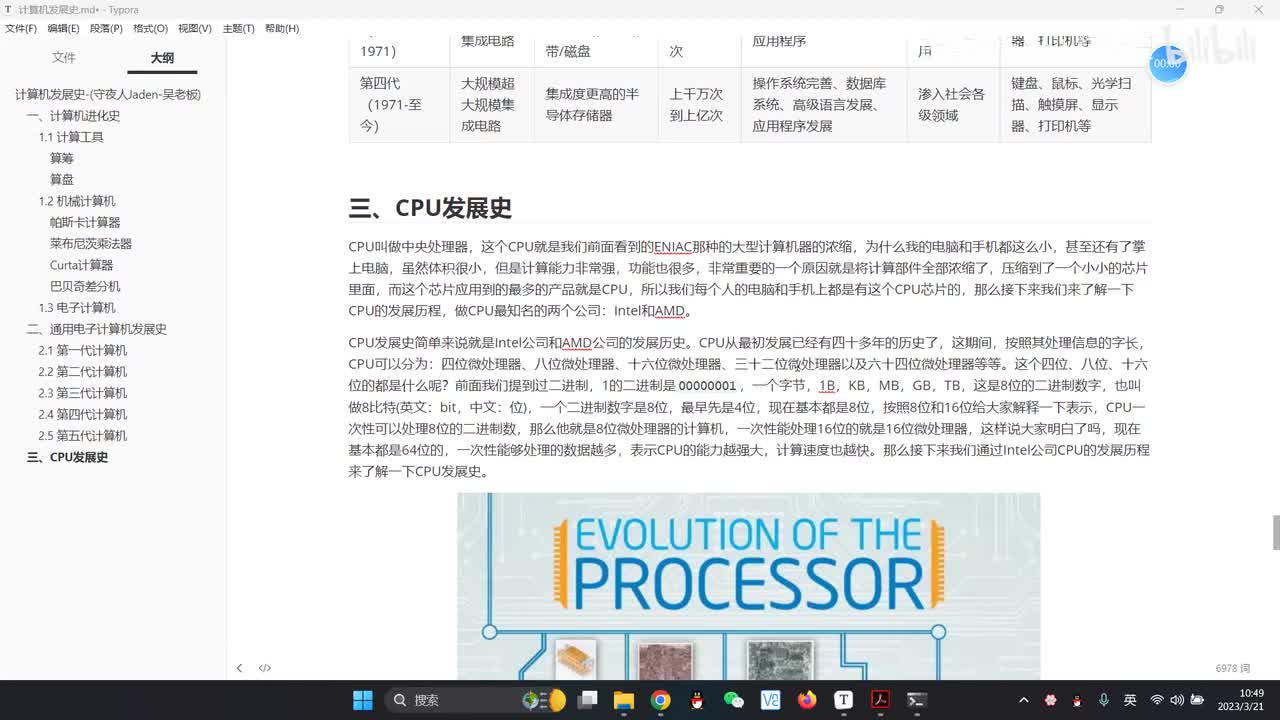The width and height of the screenshot is (1280, 720).
Task: Go to outline item 算筹
Action: coord(62,158)
